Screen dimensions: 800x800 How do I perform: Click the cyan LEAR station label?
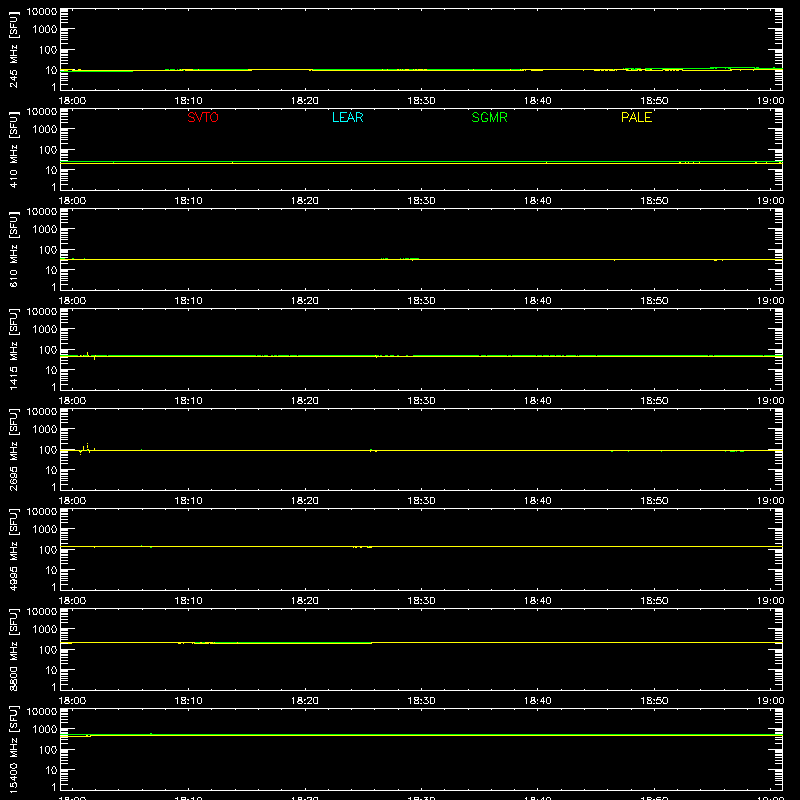click(x=347, y=117)
